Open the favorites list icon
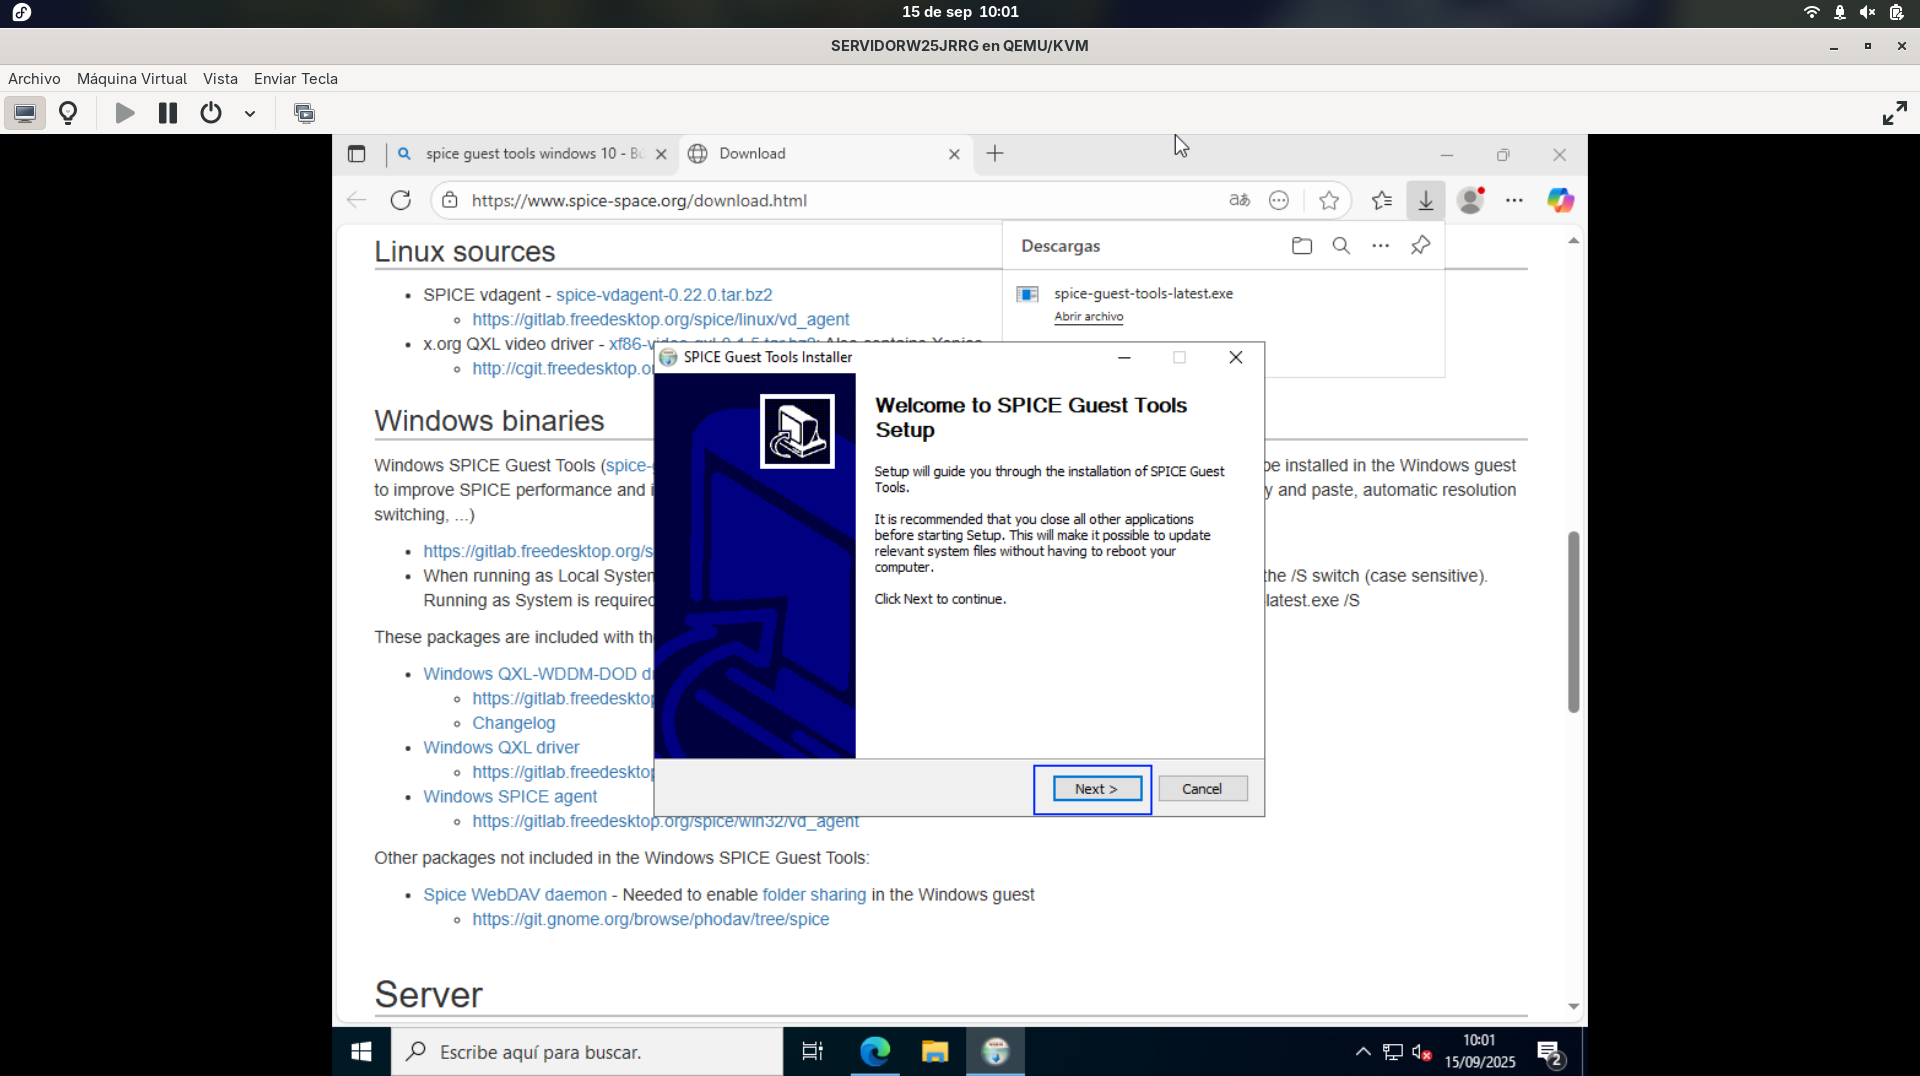 click(1382, 201)
